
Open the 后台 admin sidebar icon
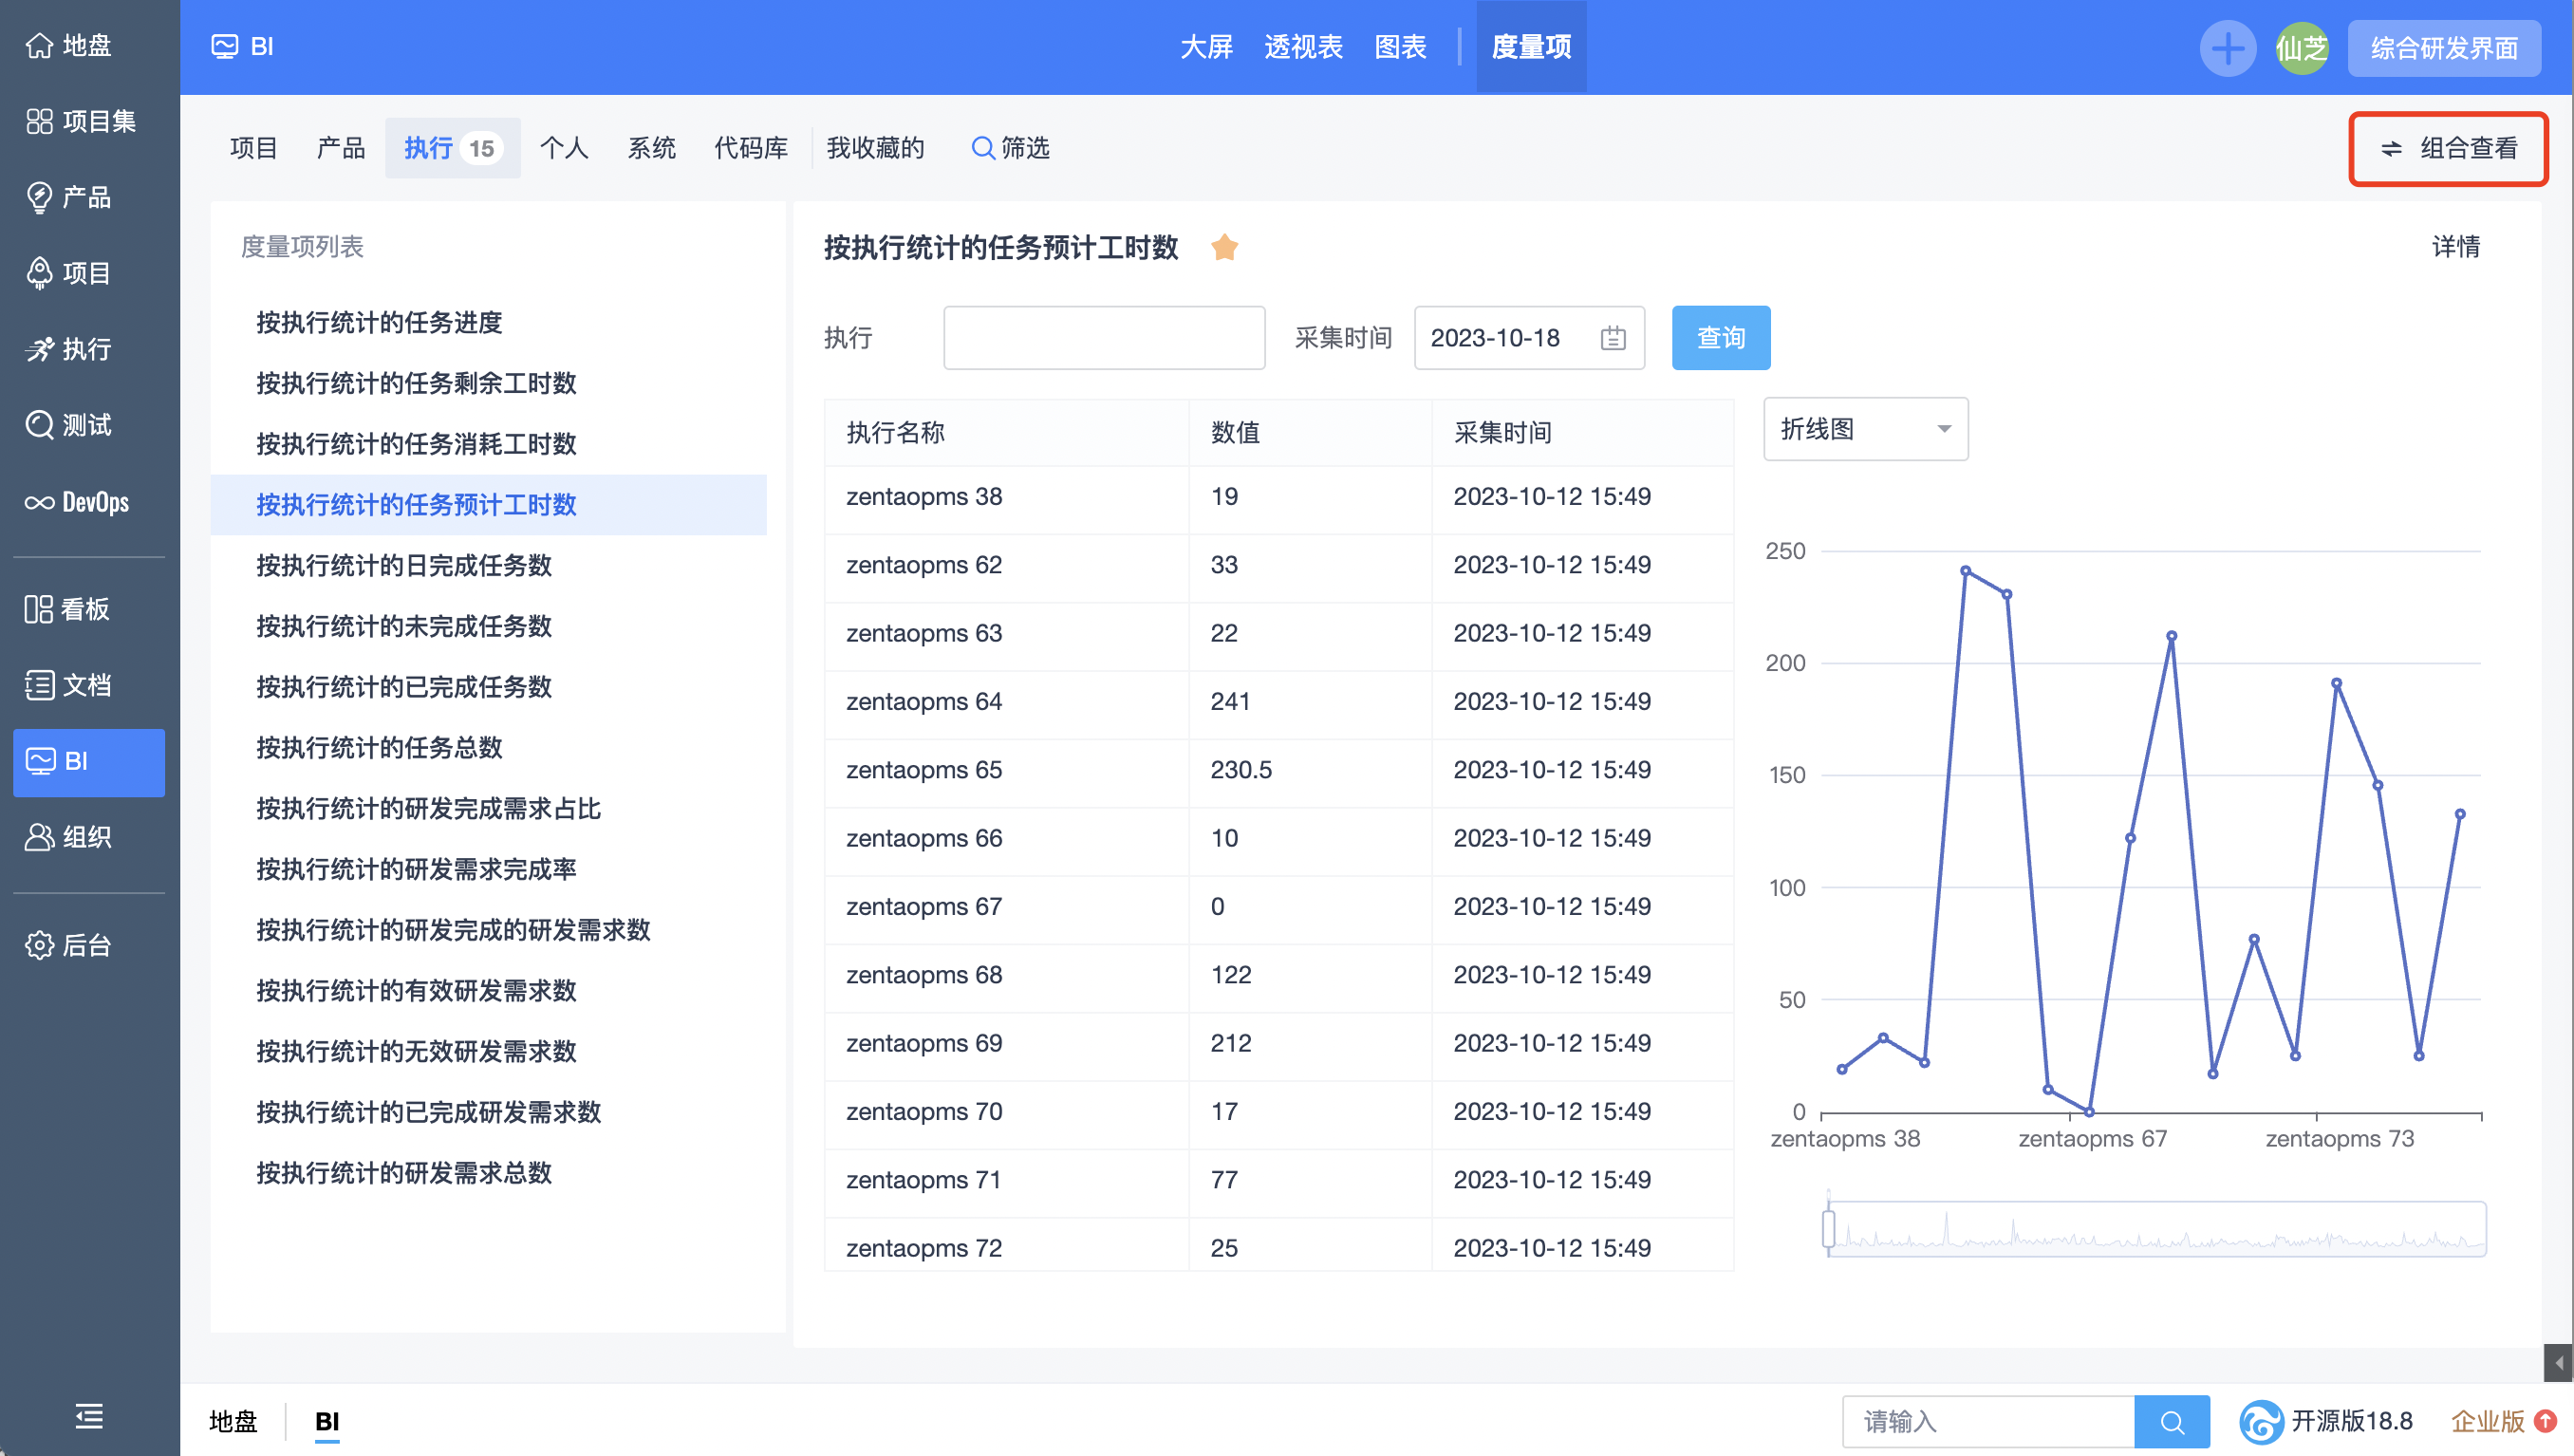(x=85, y=945)
